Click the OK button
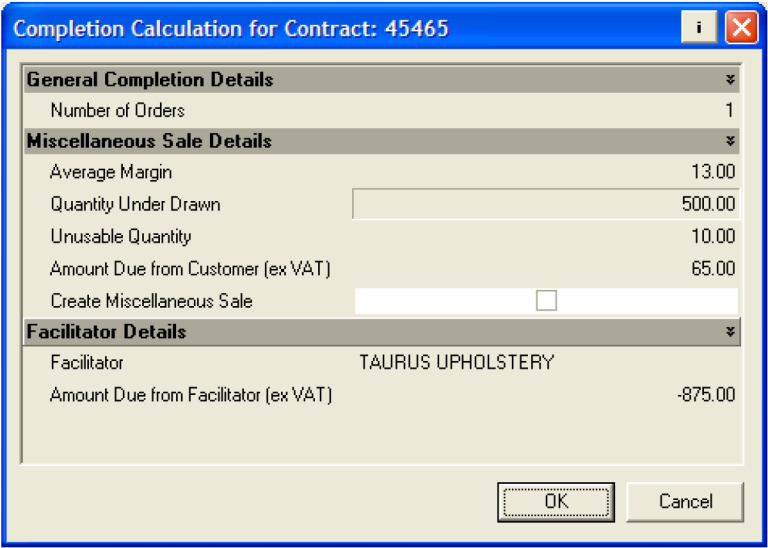Screen dimensions: 768x548 click(557, 501)
